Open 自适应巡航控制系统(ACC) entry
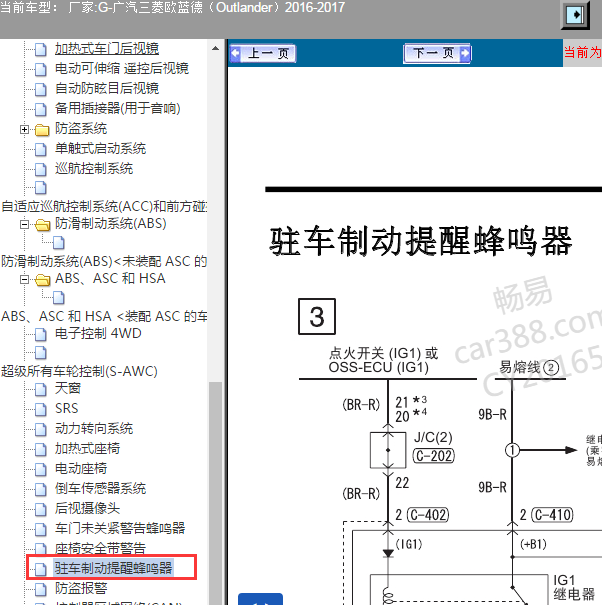The height and width of the screenshot is (605, 602). pyautogui.click(x=104, y=207)
